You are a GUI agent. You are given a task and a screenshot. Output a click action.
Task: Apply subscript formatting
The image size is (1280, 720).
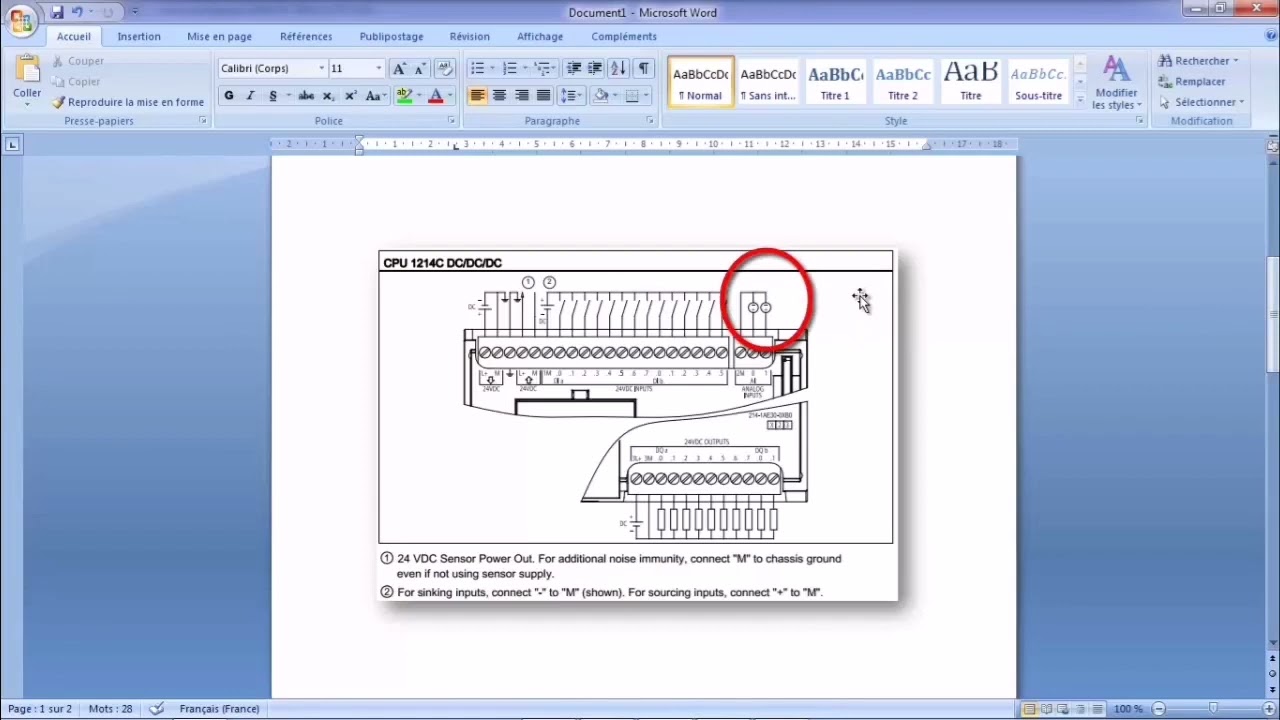(329, 95)
